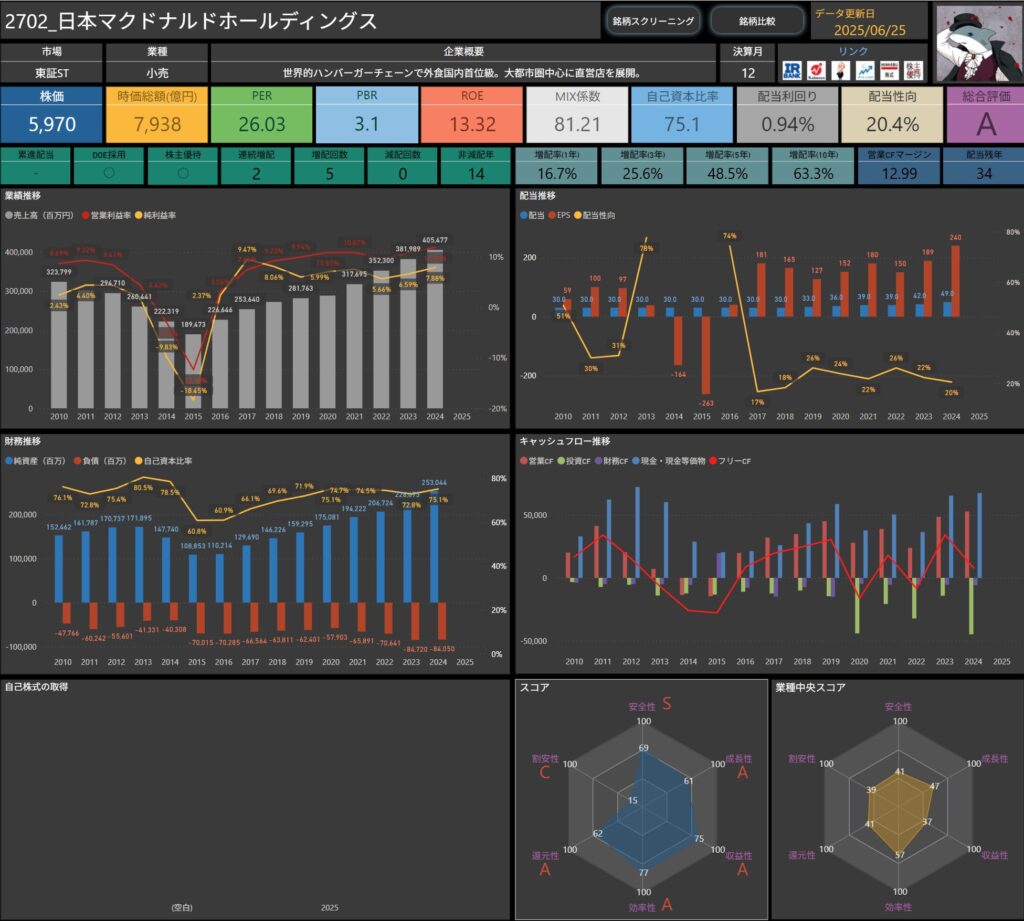This screenshot has width=1024, height=921.
Task: Click the 2024 sales bar labeled 405,477
Action: [435, 329]
